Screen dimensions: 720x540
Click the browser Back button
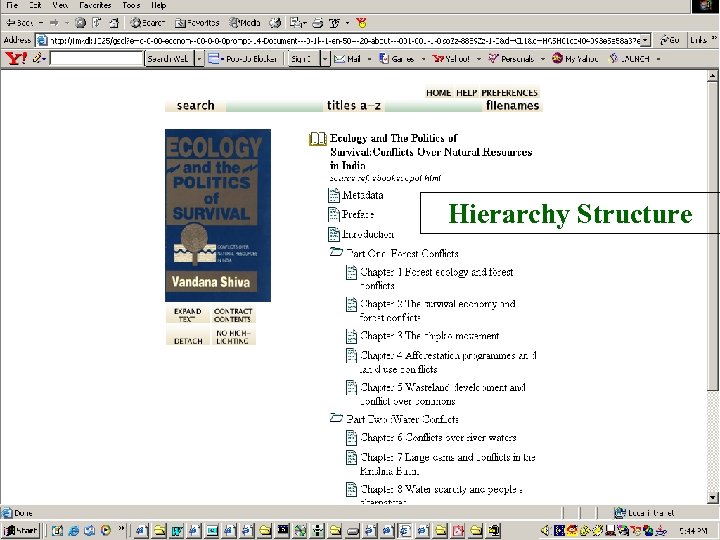coord(20,22)
